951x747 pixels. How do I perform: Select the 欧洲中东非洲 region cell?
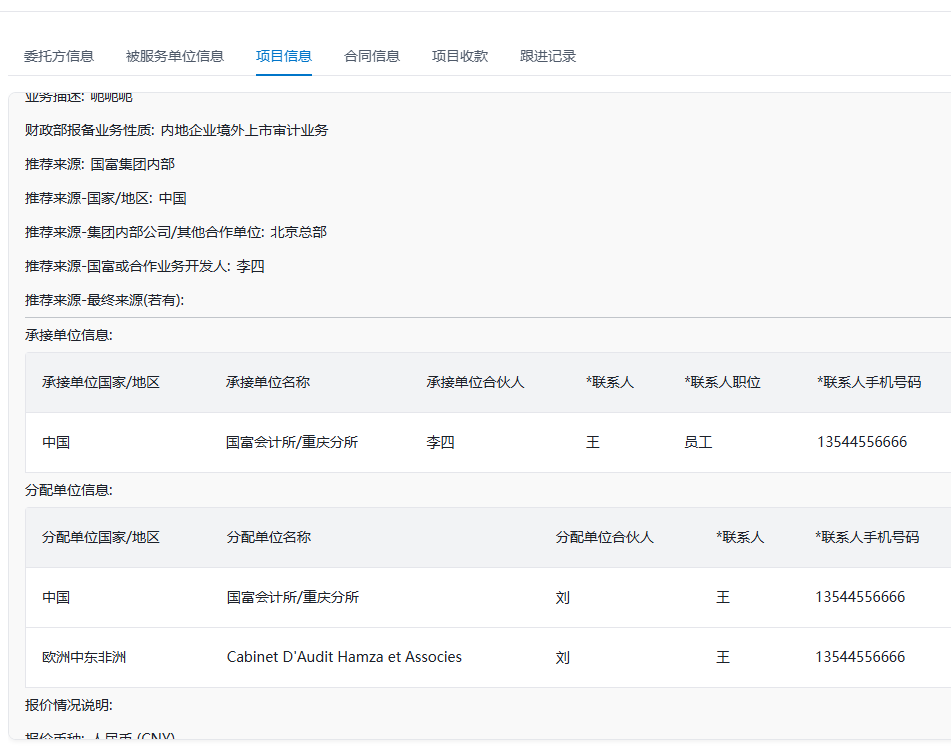click(x=84, y=657)
